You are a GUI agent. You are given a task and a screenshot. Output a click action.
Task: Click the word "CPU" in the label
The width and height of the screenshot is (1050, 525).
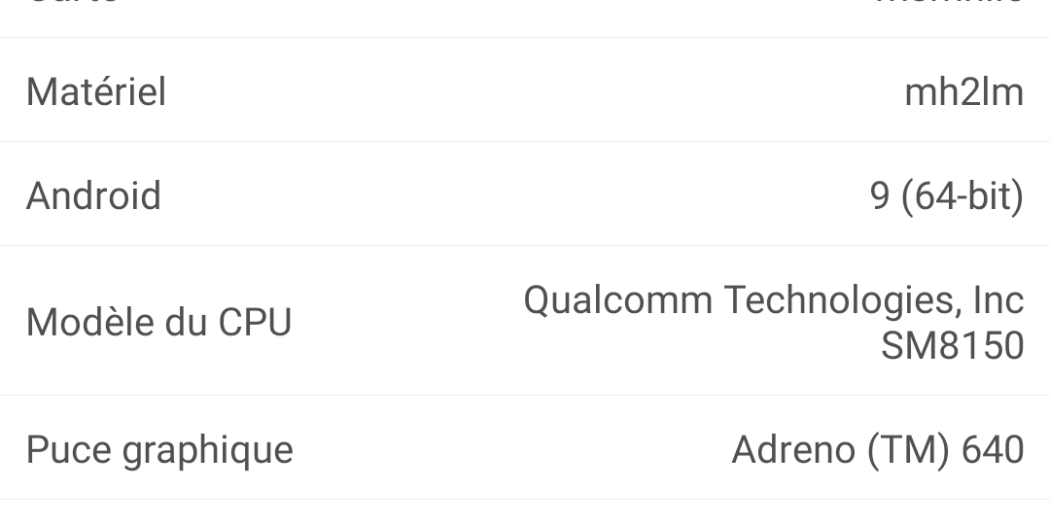pos(256,322)
